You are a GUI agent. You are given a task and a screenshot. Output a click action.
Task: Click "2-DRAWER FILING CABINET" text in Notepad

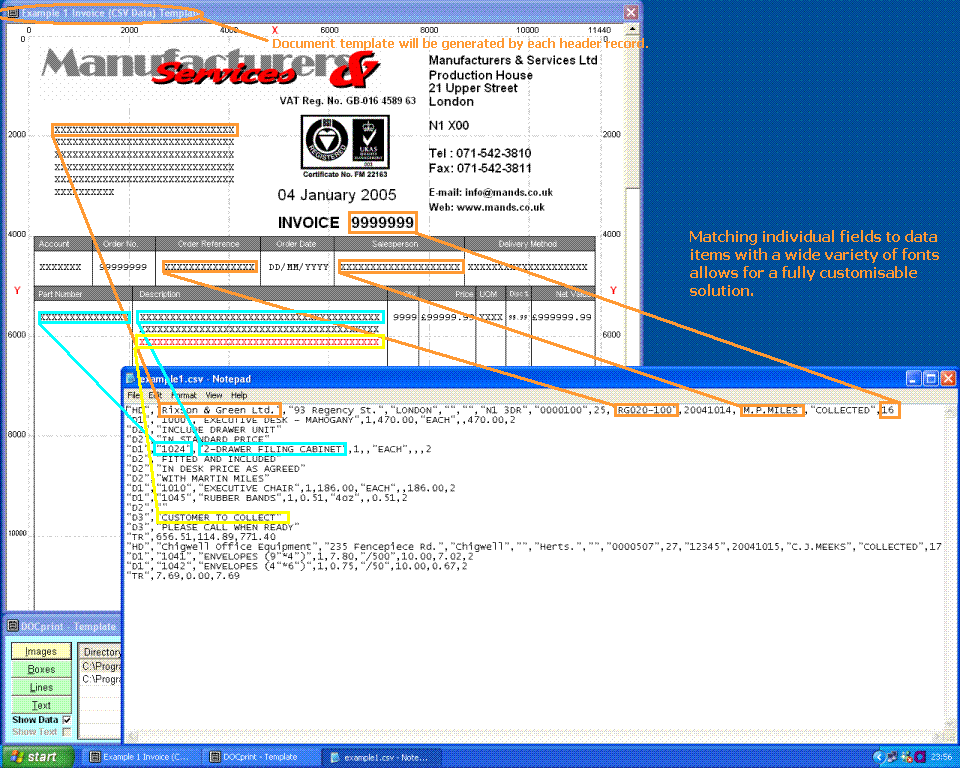(x=272, y=449)
